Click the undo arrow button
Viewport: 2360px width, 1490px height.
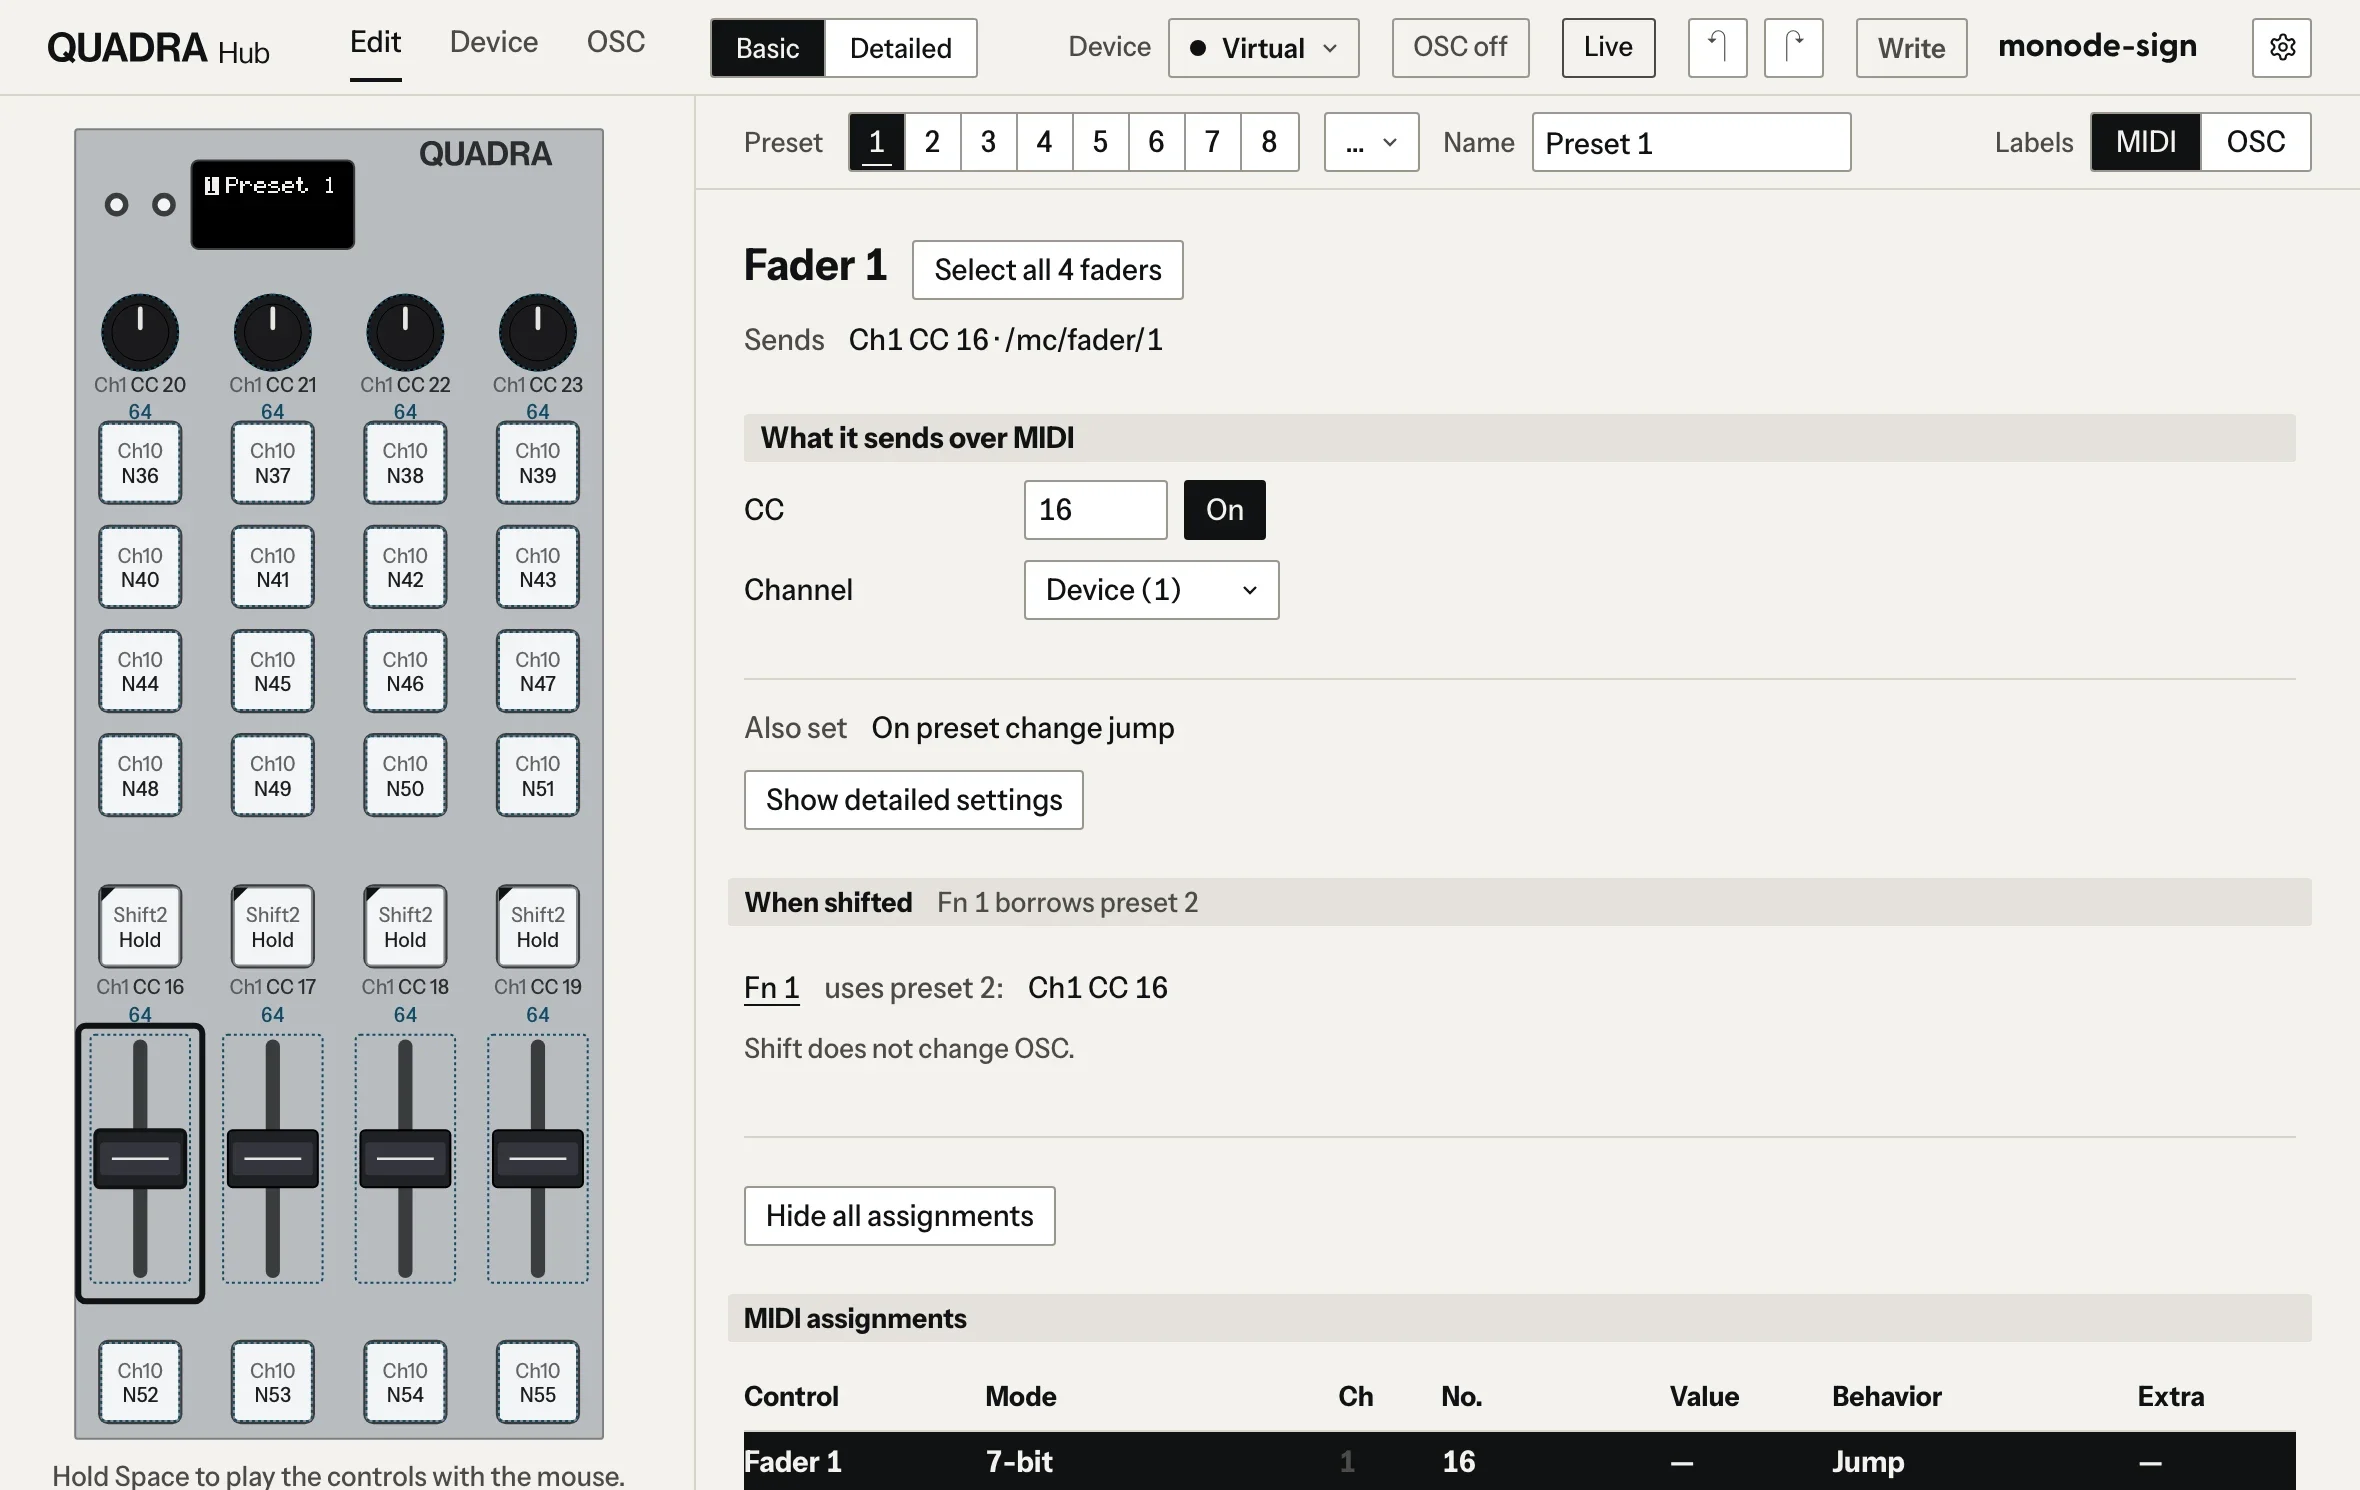[x=1717, y=47]
